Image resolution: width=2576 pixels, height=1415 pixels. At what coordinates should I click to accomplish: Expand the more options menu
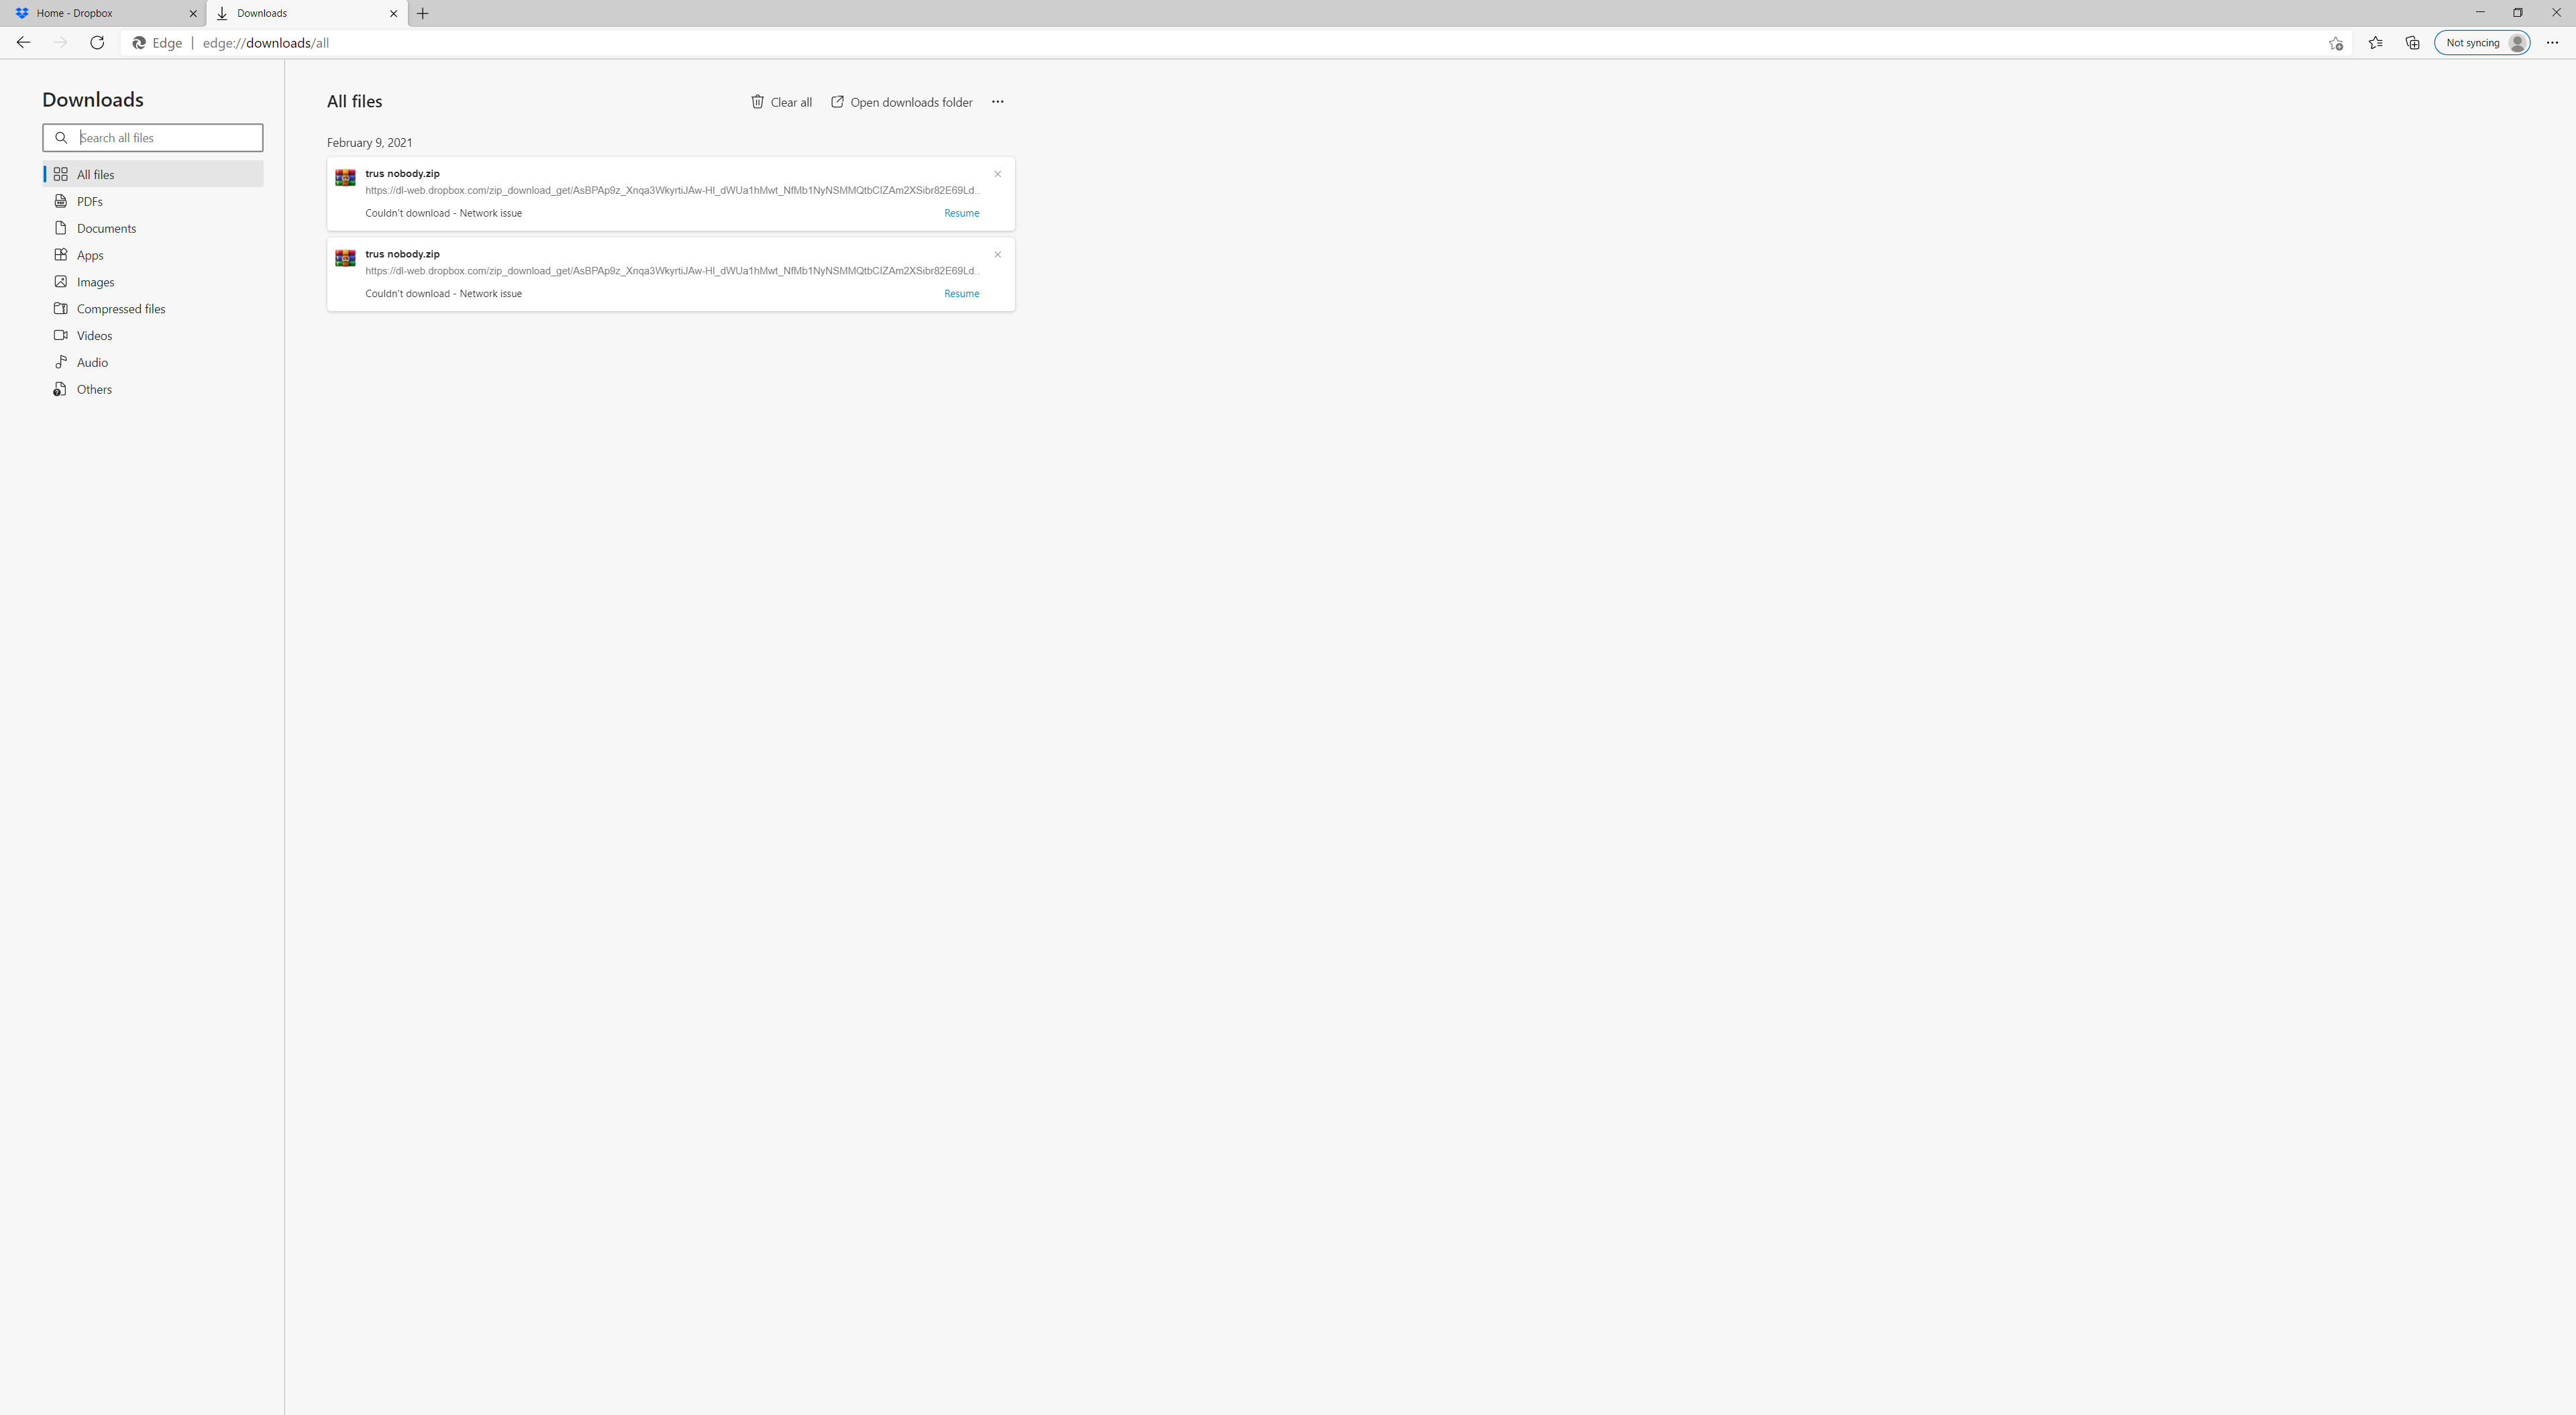click(999, 101)
